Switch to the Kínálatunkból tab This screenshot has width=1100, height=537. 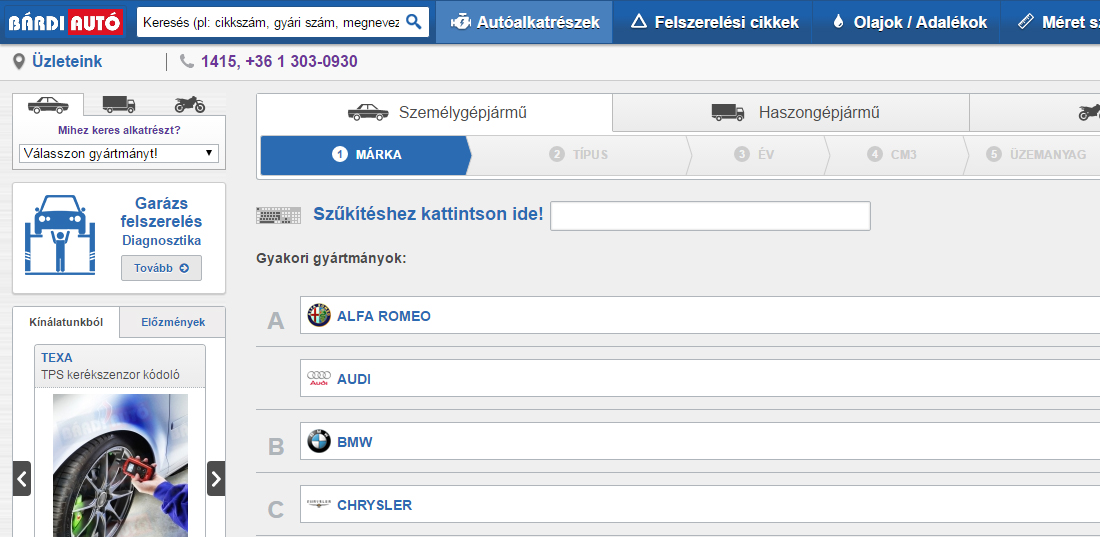pyautogui.click(x=66, y=322)
